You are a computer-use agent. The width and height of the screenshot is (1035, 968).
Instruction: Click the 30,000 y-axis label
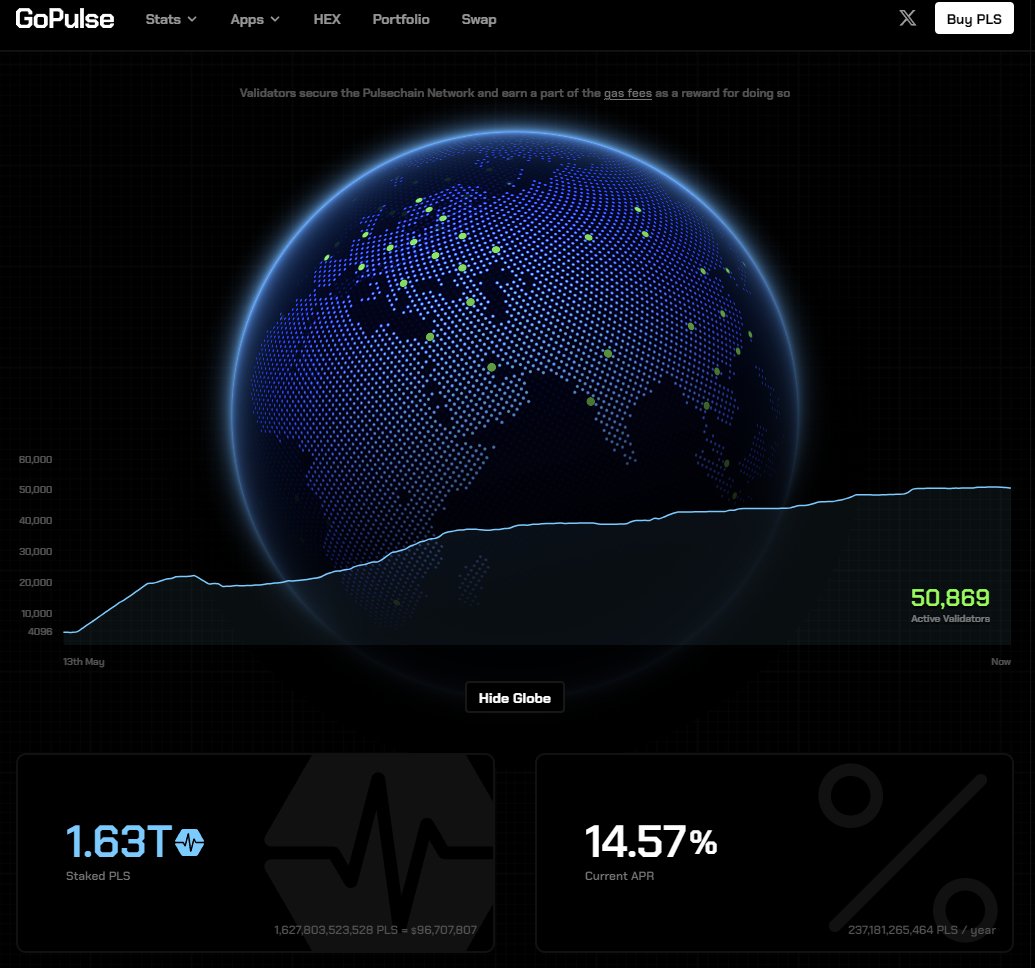coord(35,551)
